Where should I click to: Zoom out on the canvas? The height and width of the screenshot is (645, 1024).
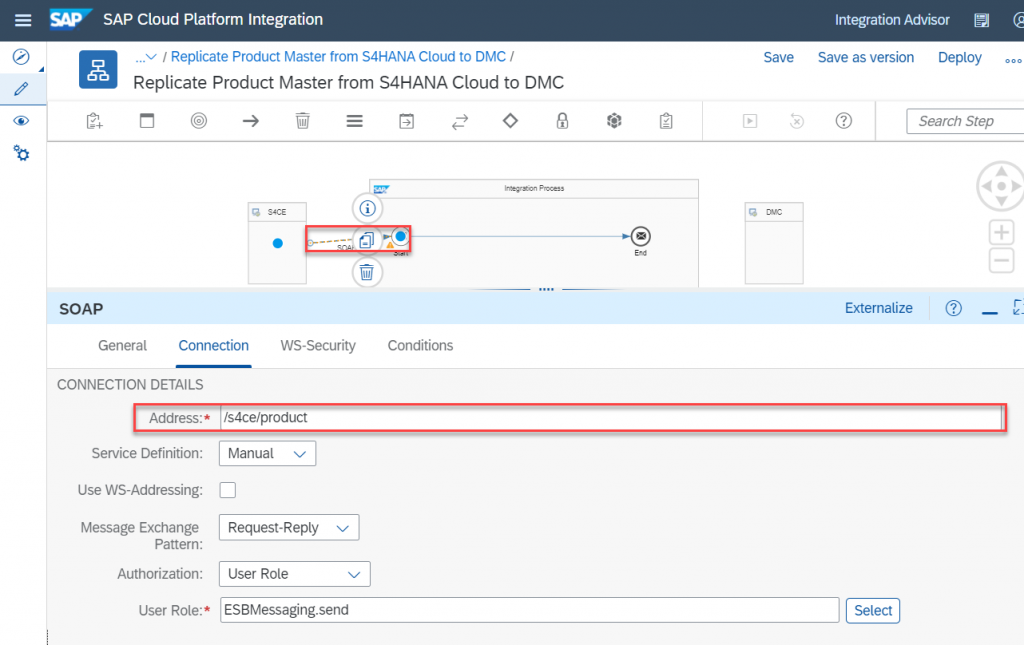(1001, 260)
